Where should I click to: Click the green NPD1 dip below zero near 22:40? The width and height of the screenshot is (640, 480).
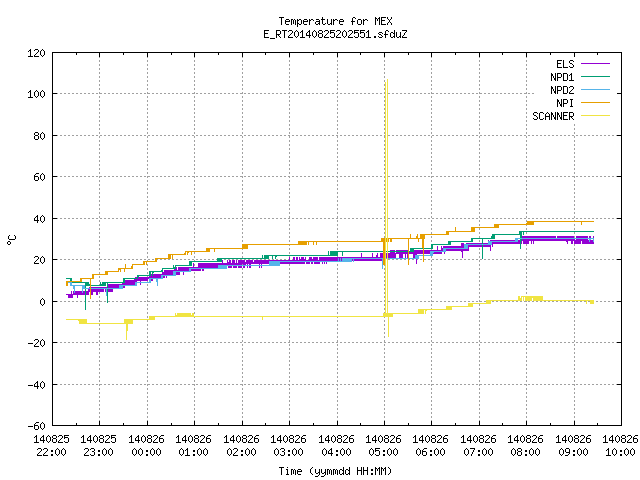tap(85, 297)
